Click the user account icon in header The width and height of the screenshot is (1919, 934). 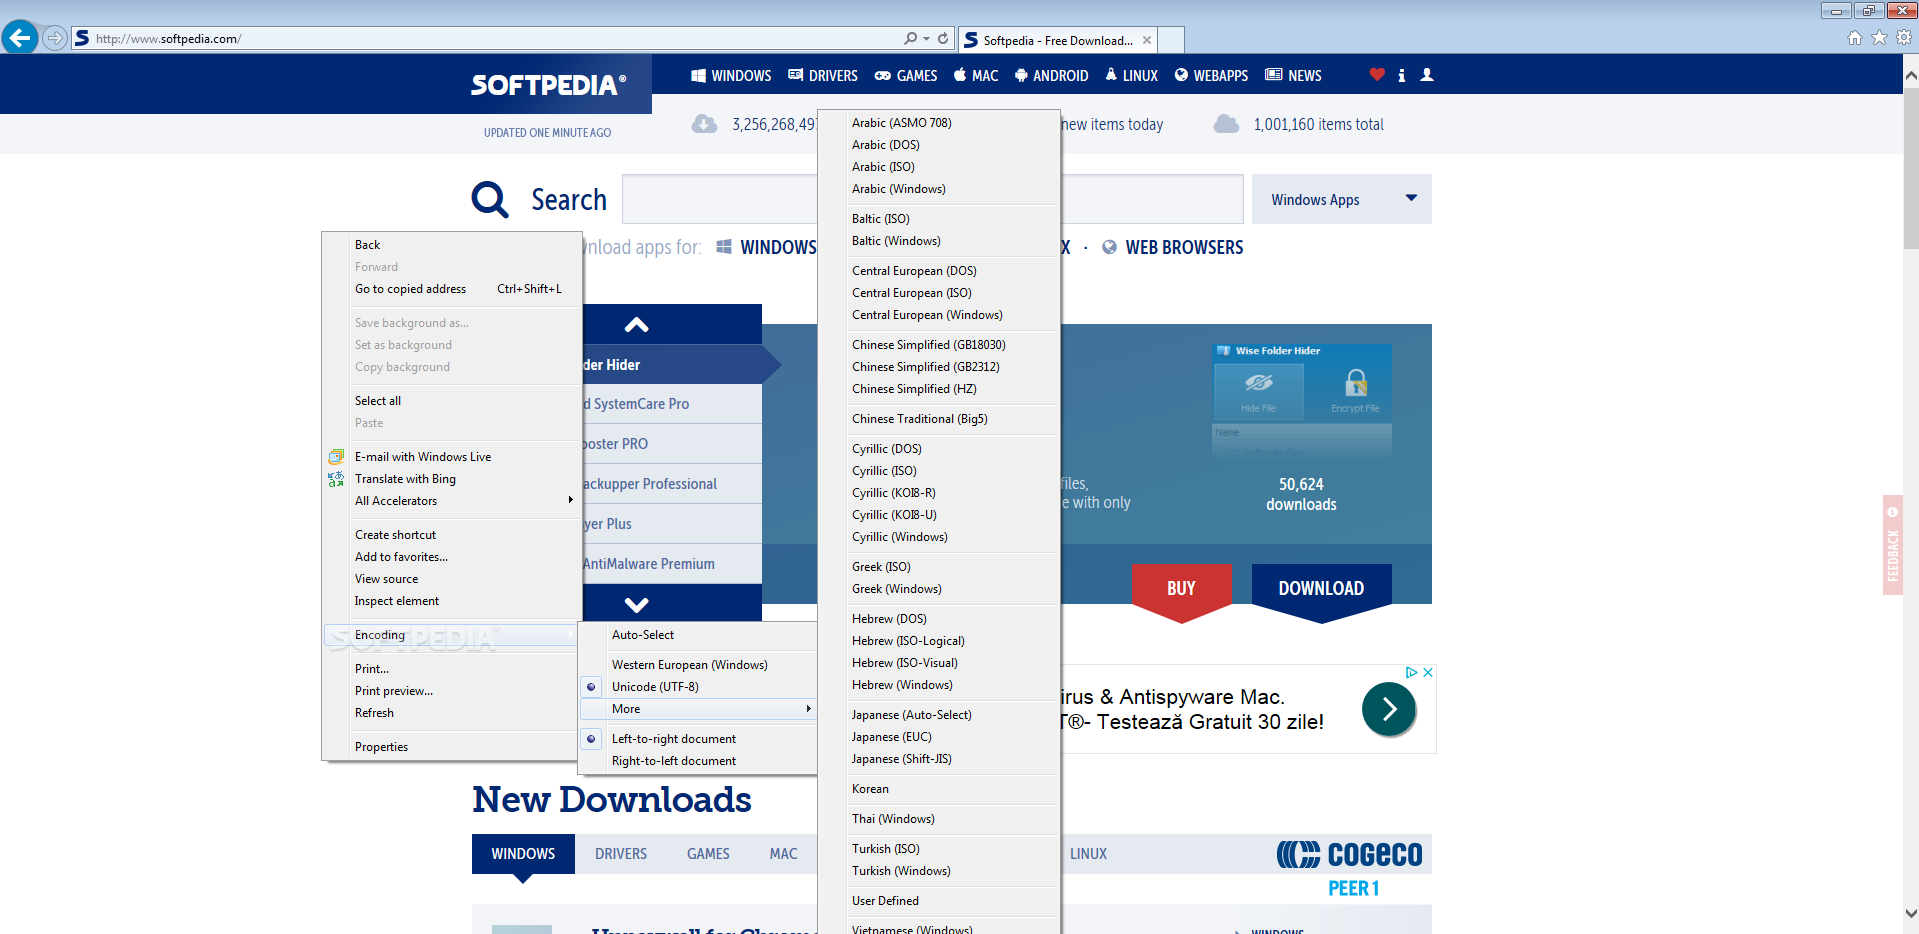pos(1427,74)
